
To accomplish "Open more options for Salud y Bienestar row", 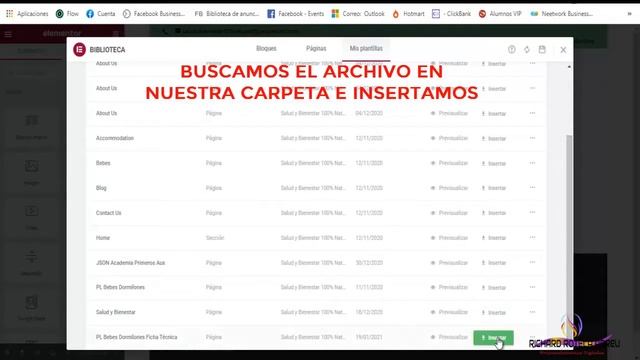I will coord(532,312).
